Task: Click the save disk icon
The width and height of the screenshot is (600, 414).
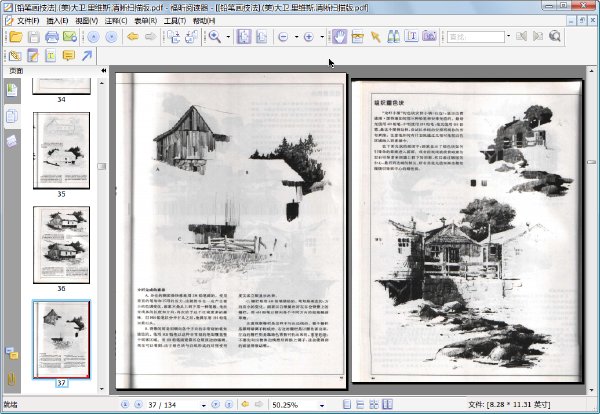Action: click(x=34, y=37)
